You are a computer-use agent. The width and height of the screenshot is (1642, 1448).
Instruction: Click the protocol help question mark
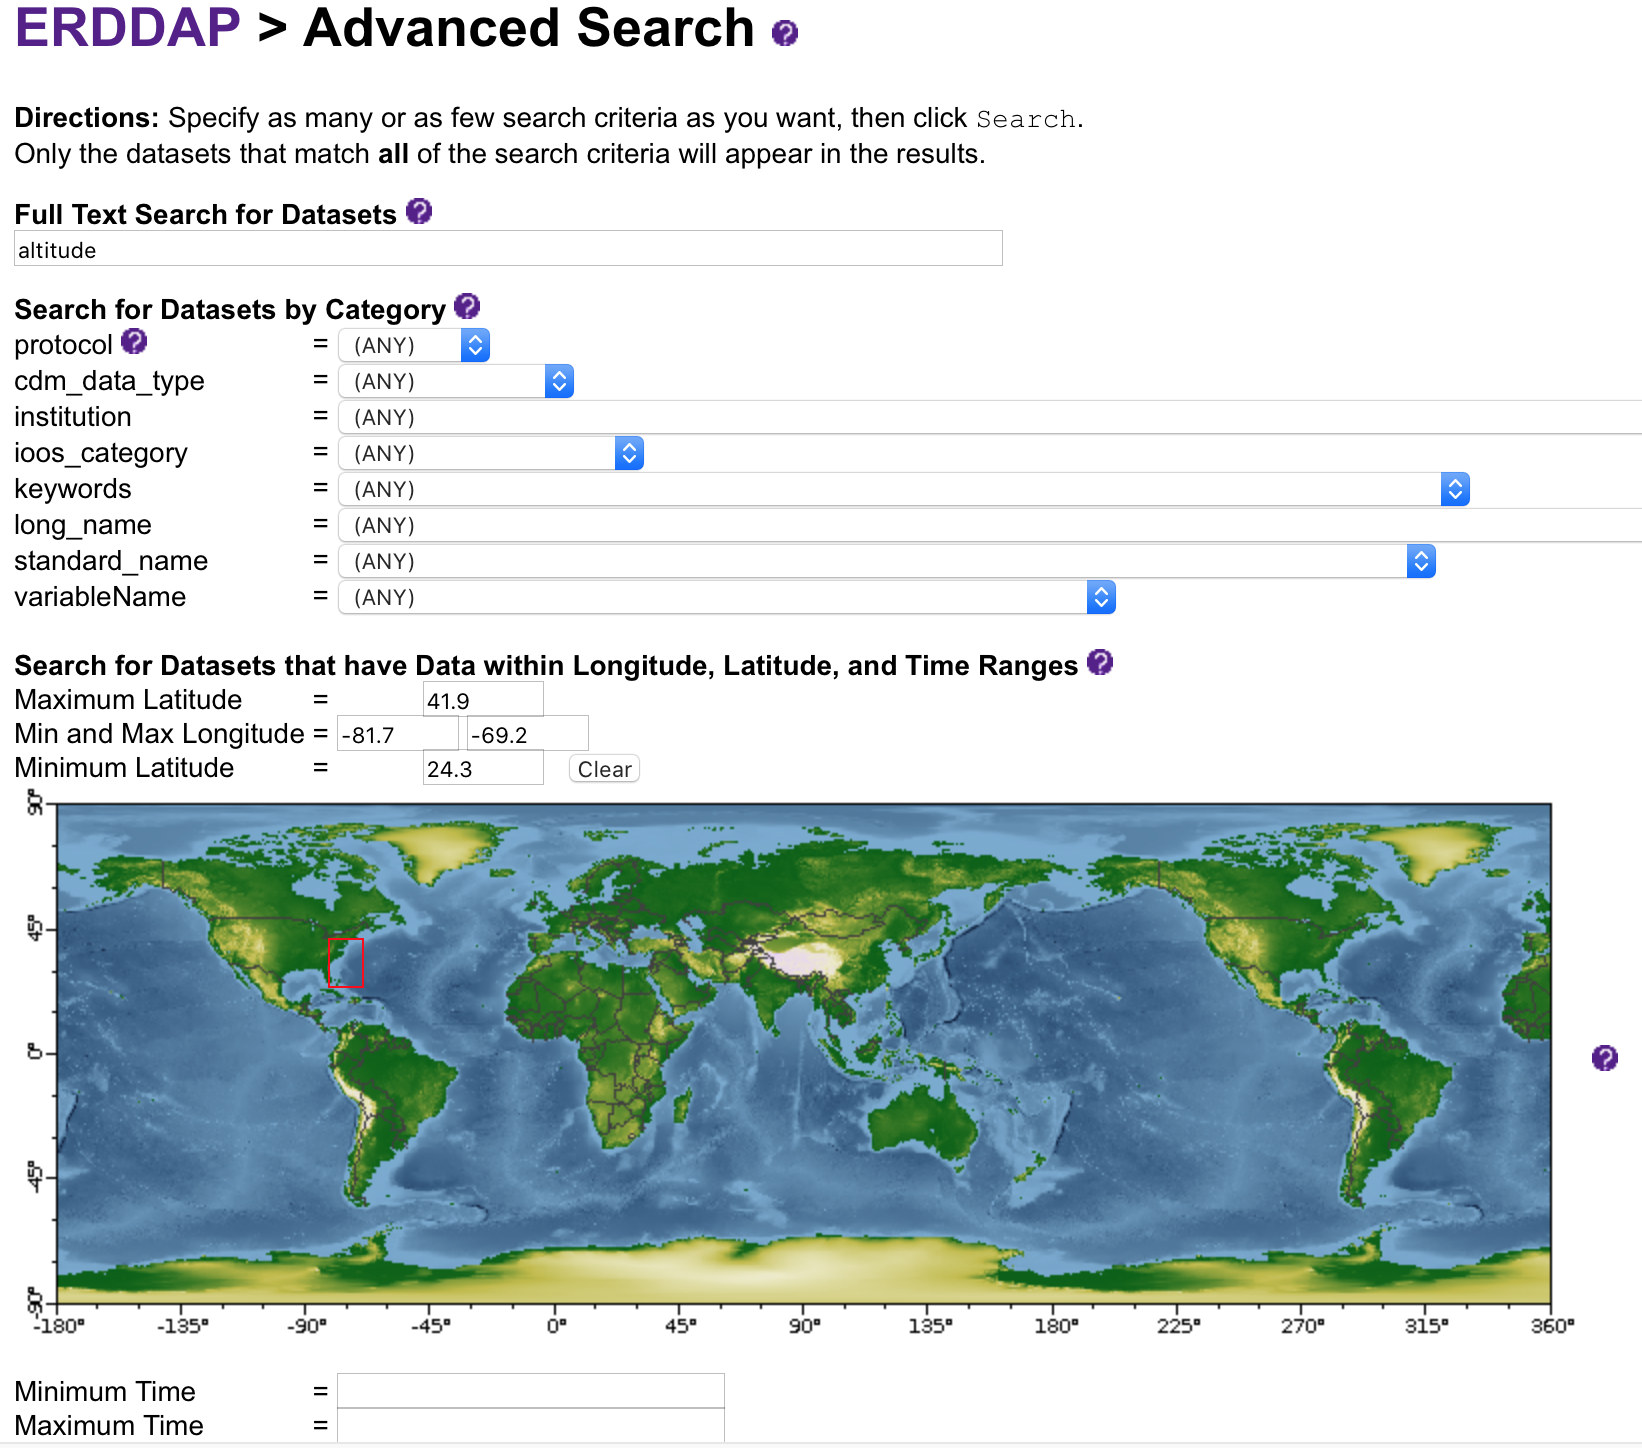134,342
